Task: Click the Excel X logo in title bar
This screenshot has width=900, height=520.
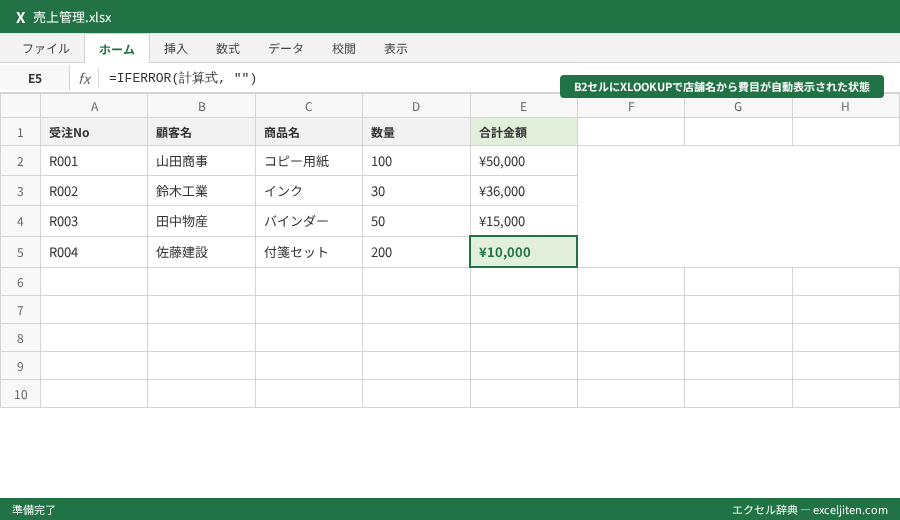Action: pyautogui.click(x=21, y=17)
